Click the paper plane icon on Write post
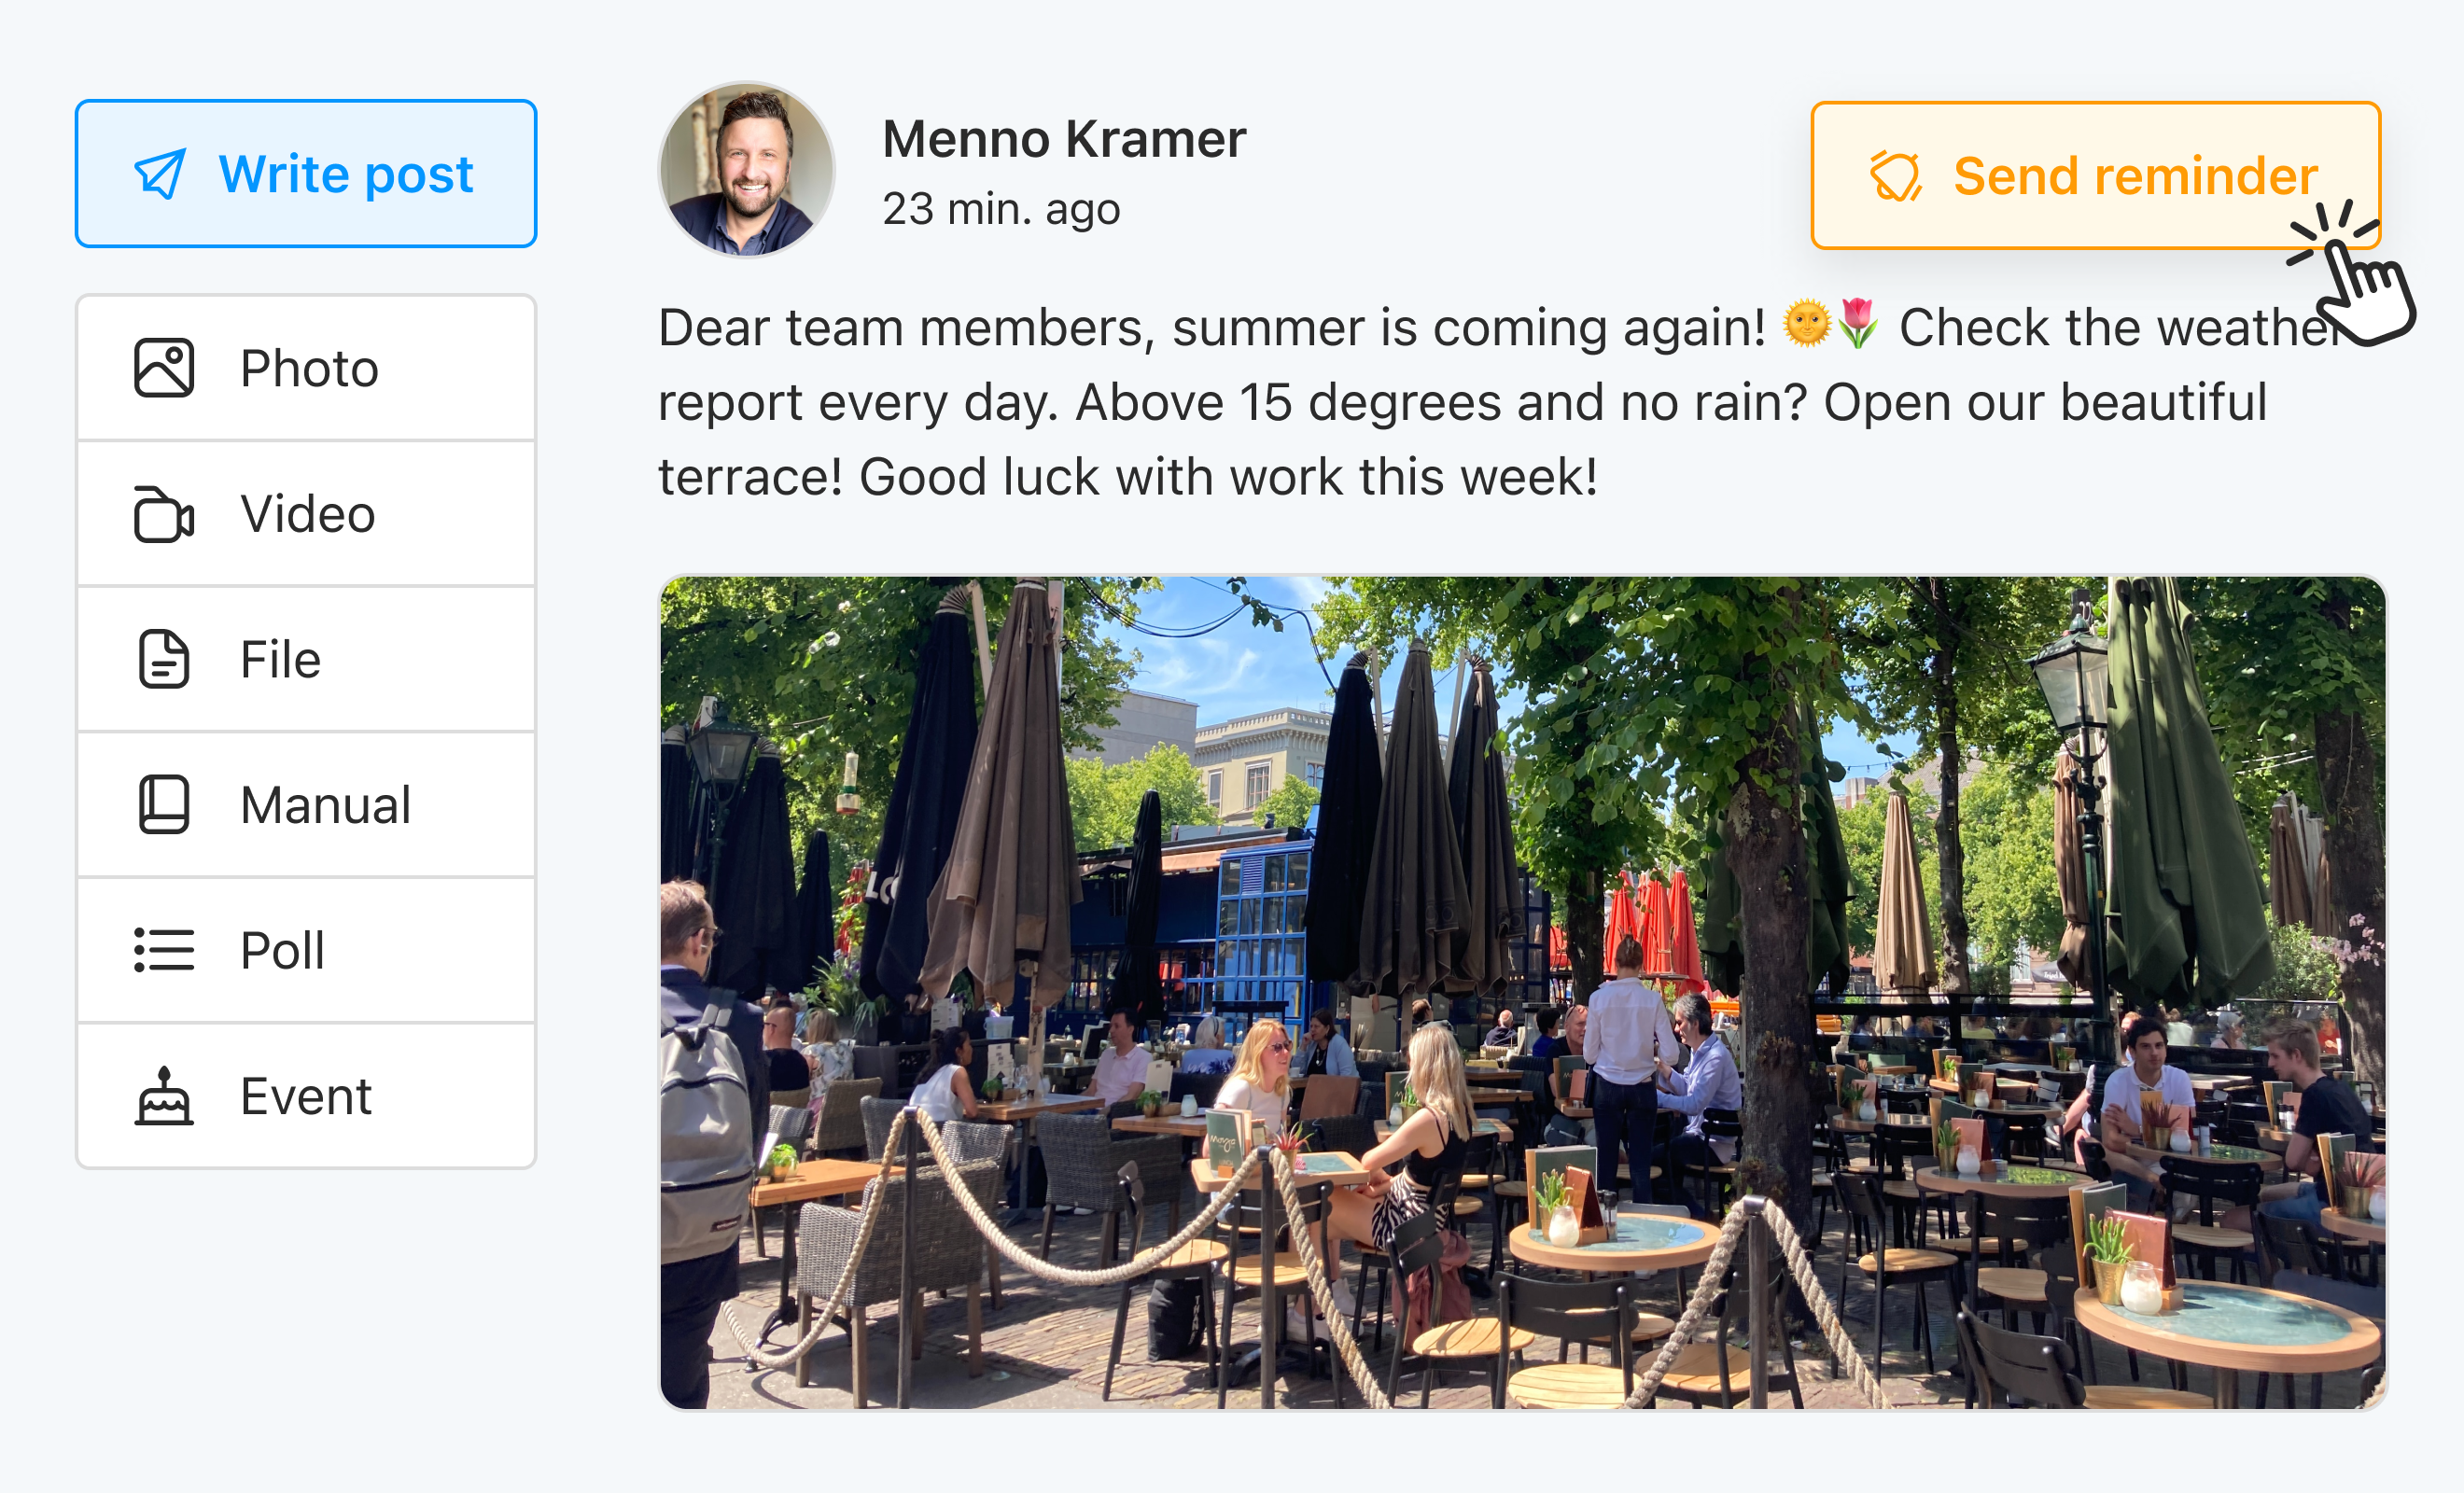Screen dimensions: 2464x1493 click(162, 174)
